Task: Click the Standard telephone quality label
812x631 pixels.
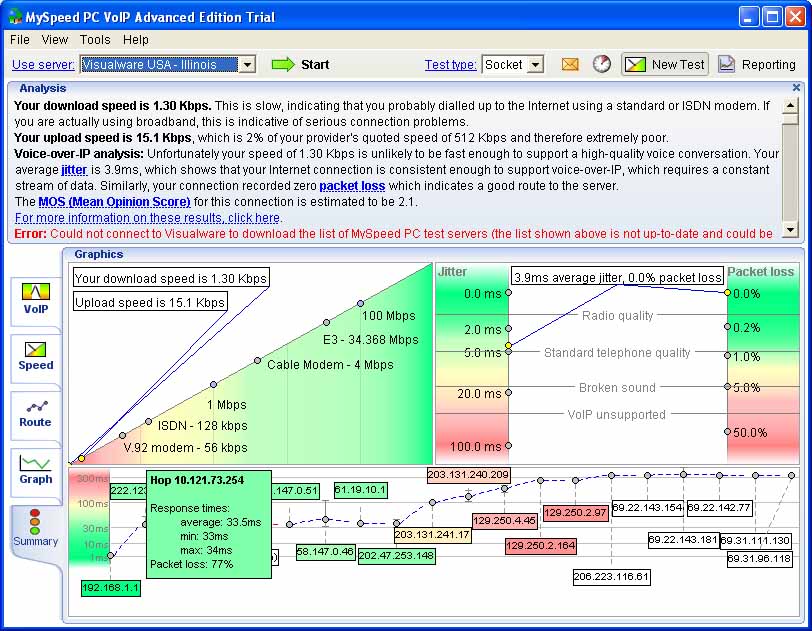Action: coord(617,353)
